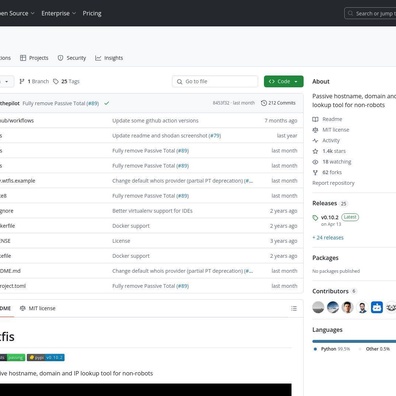This screenshot has height=396, width=396.
Task: Click the tag icon beside v0.10.2
Action: point(315,218)
